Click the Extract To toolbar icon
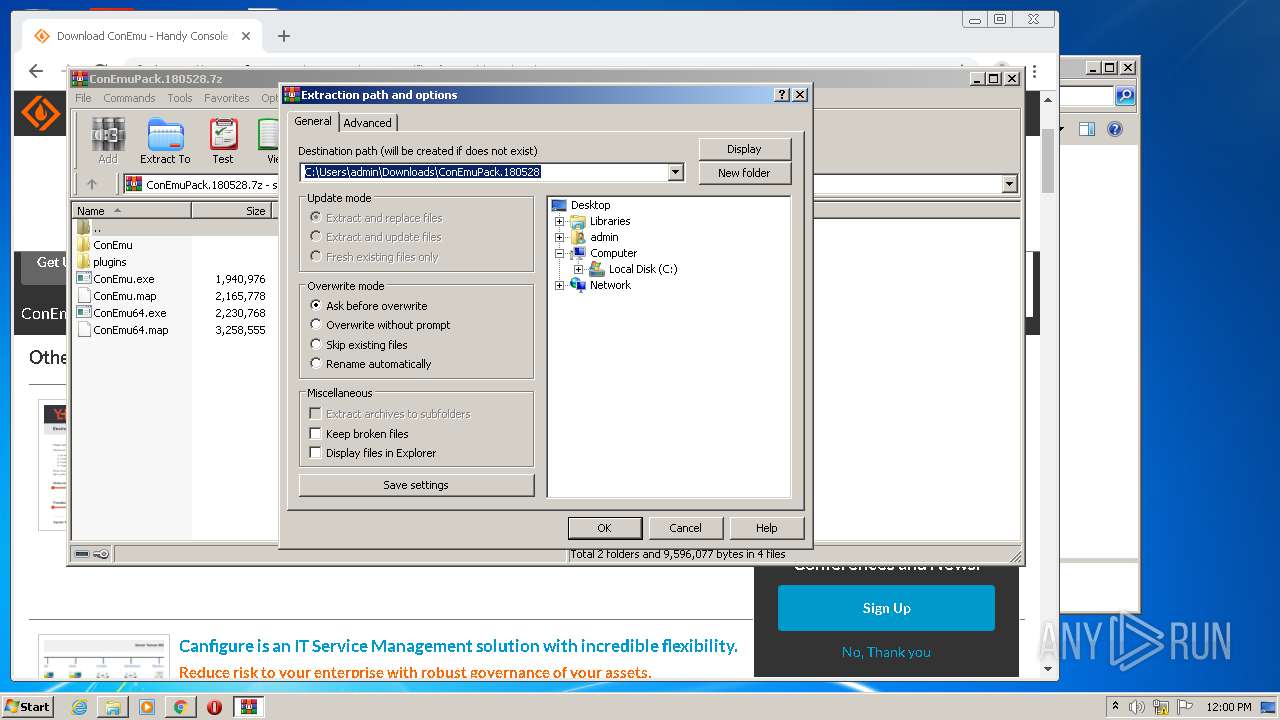1280x720 pixels. (165, 141)
